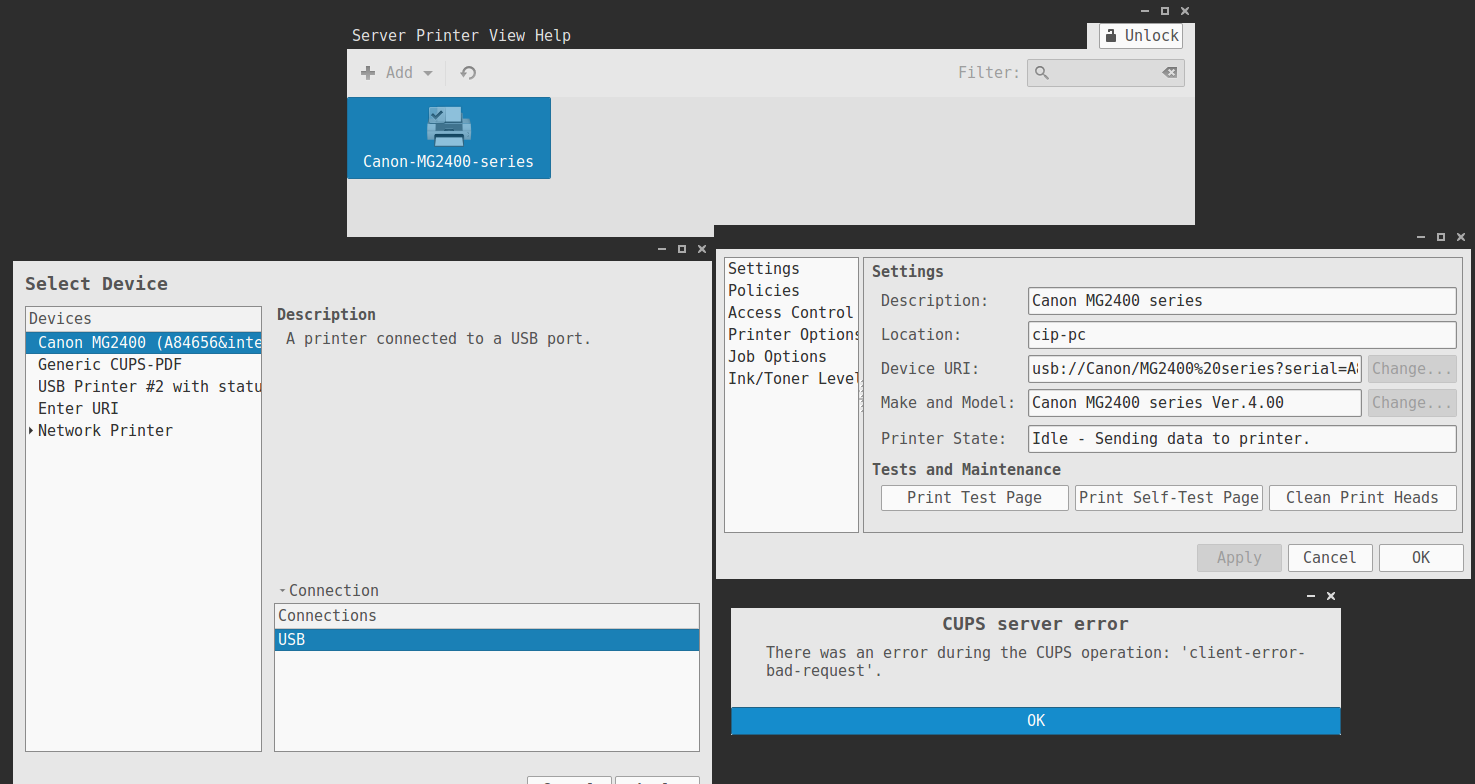Click the Add printer plus icon
The image size is (1475, 784).
(368, 73)
